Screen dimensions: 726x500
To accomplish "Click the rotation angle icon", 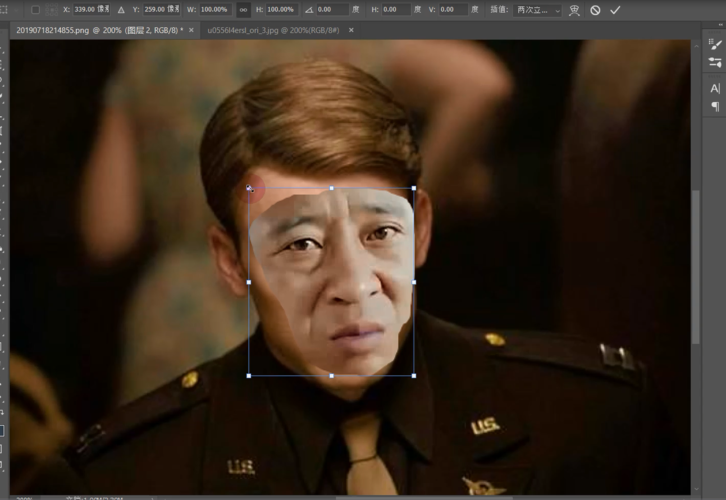I will coord(308,10).
